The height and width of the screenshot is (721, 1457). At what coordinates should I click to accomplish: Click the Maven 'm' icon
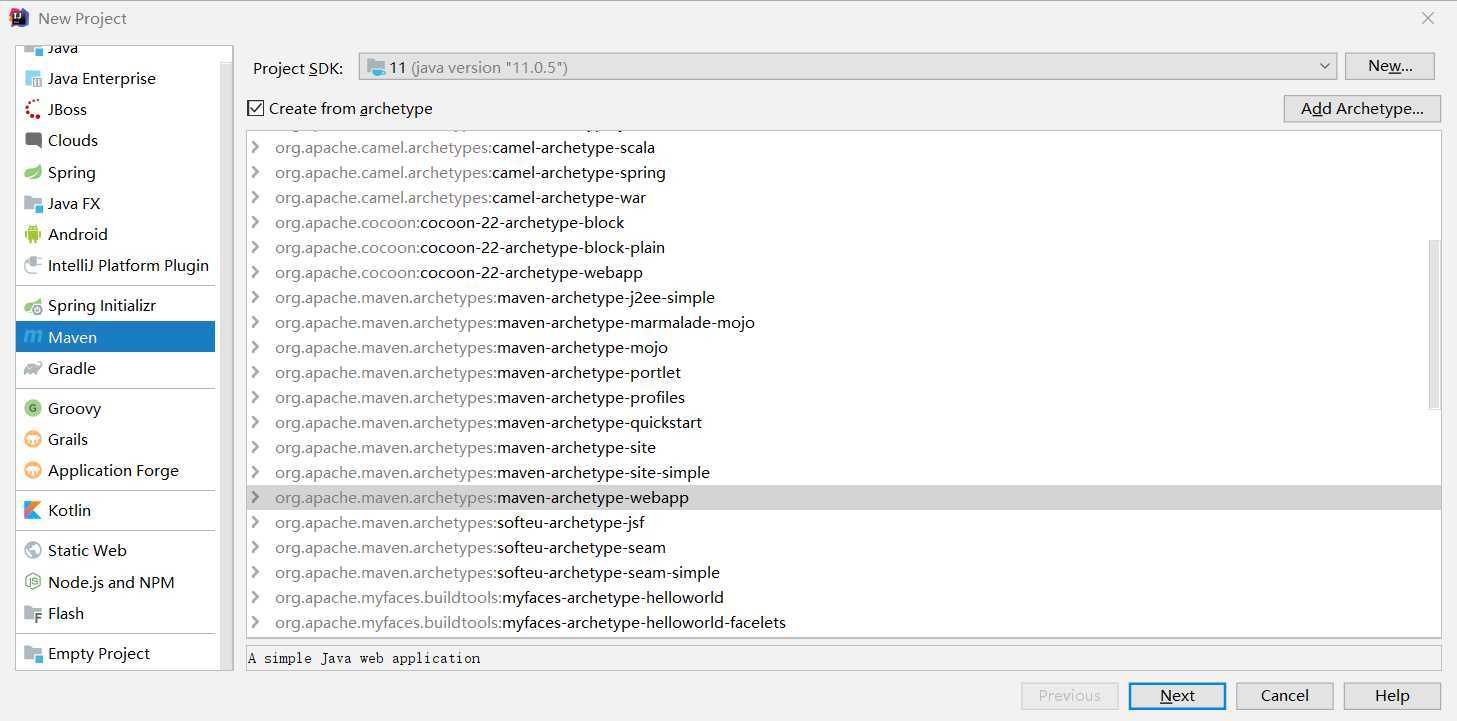(33, 338)
